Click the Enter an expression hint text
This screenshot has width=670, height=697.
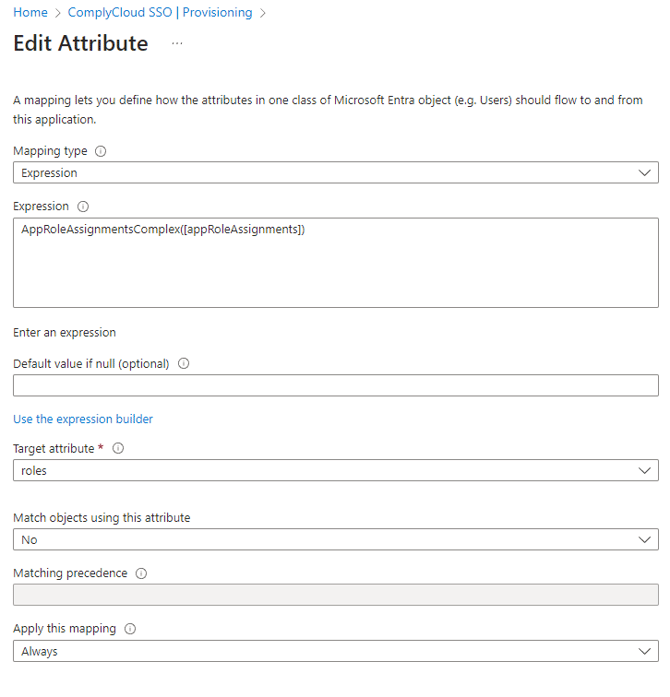64,332
